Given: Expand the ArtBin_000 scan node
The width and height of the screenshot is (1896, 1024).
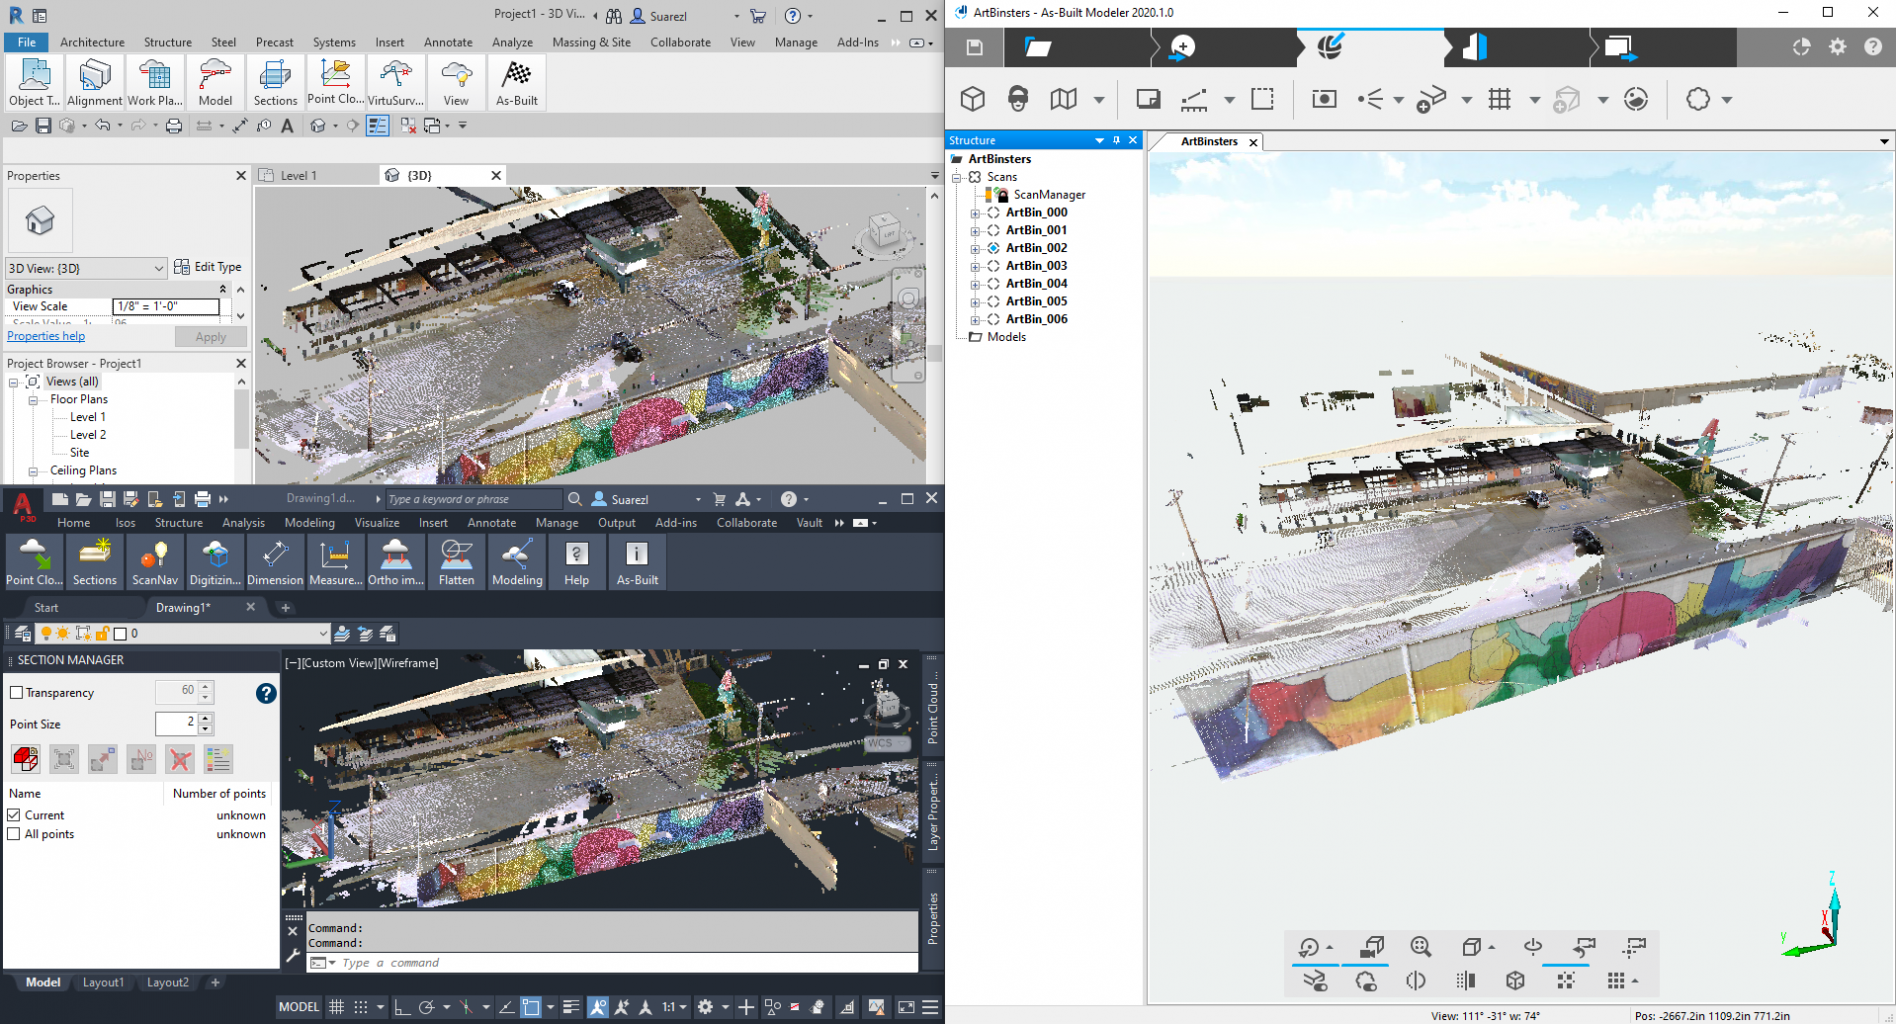Looking at the screenshot, I should [975, 213].
